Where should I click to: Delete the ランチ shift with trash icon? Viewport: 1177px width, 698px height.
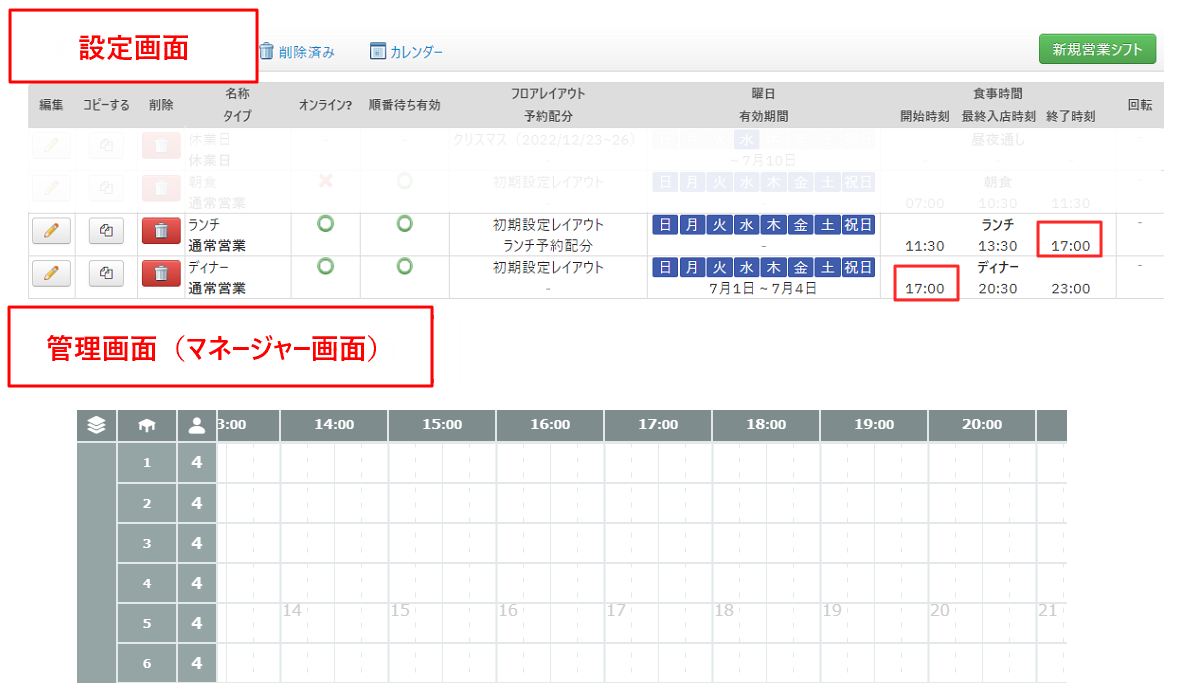coord(161,230)
